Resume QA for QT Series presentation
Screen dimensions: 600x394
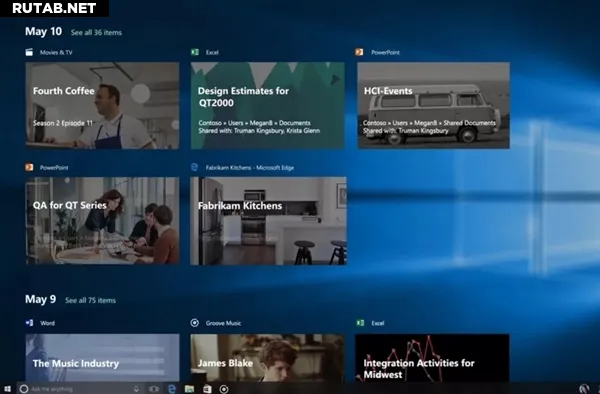pos(102,221)
